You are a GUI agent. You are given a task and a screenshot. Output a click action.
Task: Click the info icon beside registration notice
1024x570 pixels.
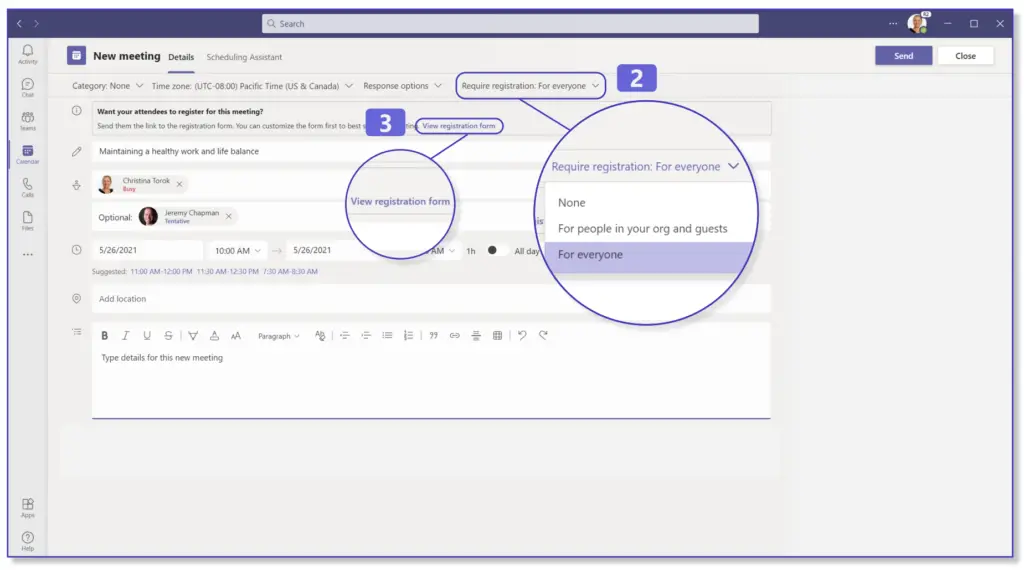point(76,111)
